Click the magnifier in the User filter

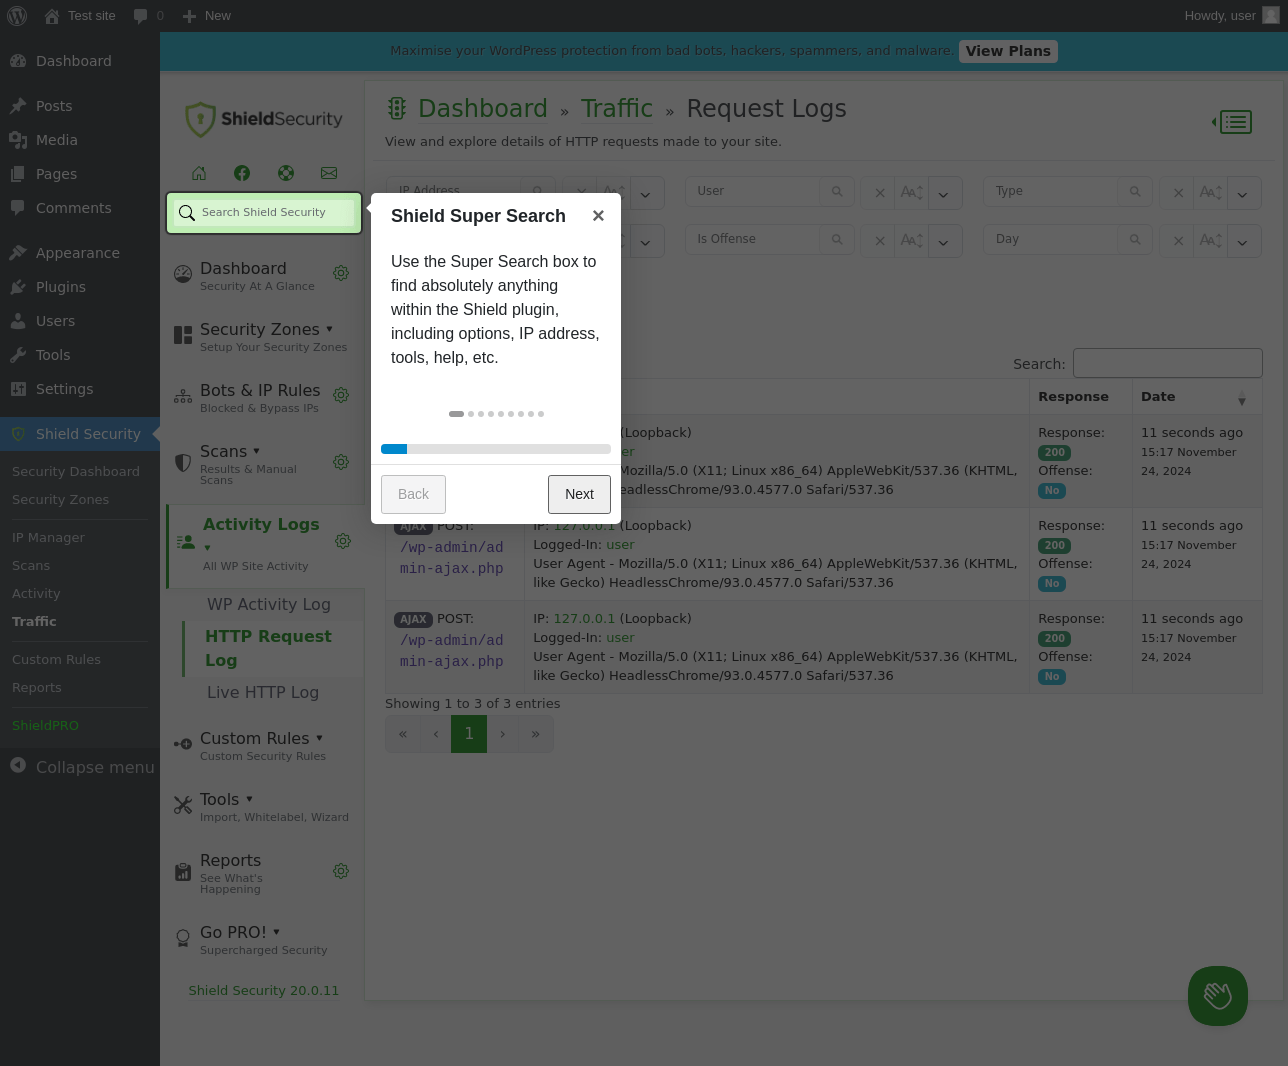(837, 191)
